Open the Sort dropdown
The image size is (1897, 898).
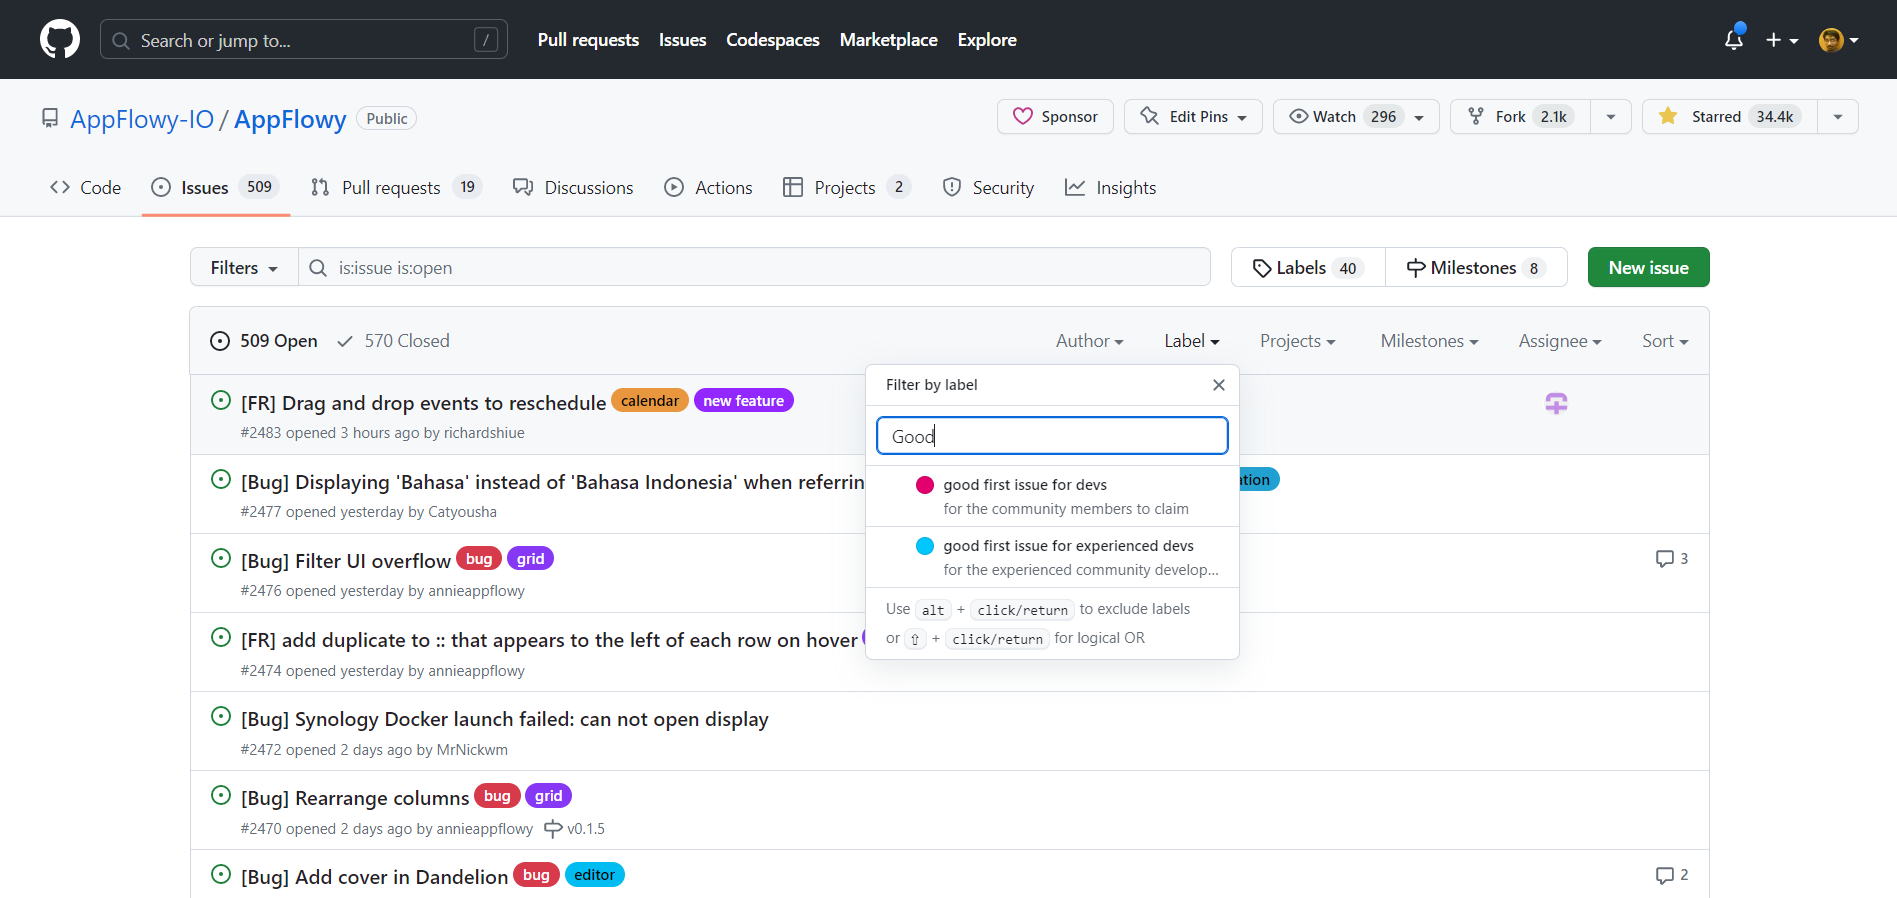(1665, 341)
